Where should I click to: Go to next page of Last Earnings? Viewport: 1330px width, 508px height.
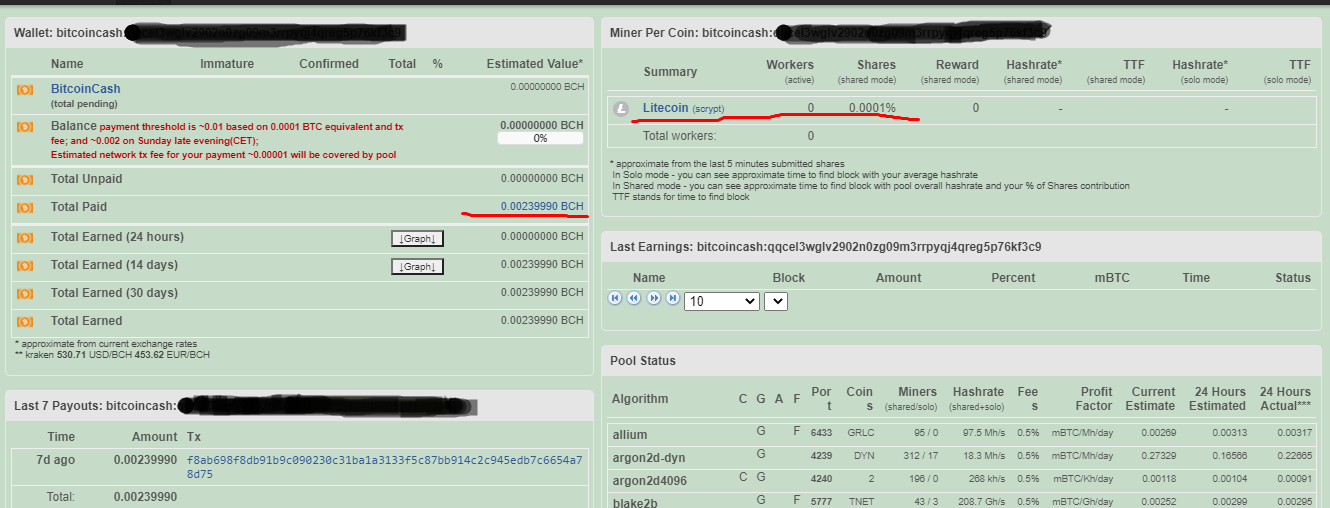(x=654, y=298)
